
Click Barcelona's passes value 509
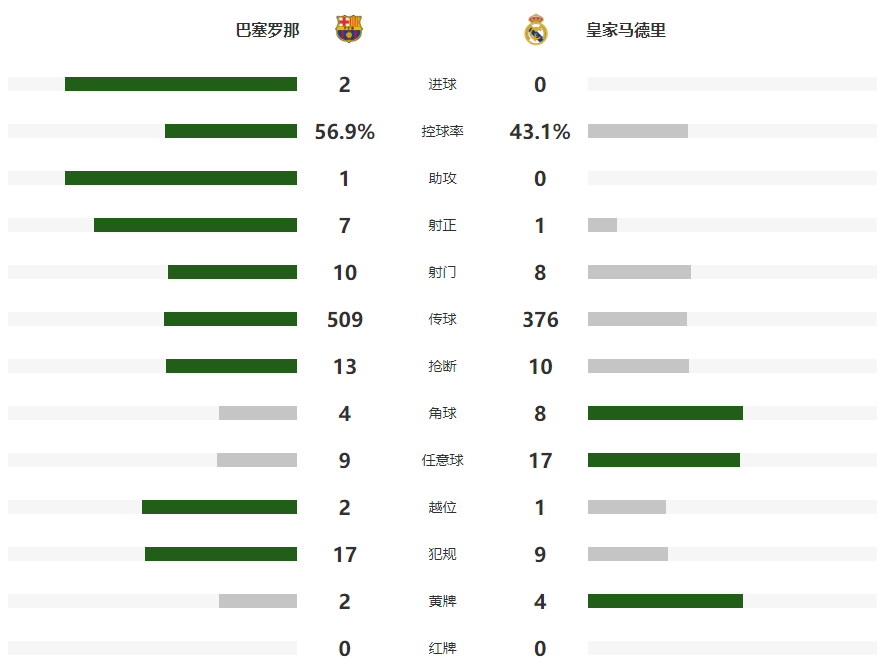pos(345,320)
